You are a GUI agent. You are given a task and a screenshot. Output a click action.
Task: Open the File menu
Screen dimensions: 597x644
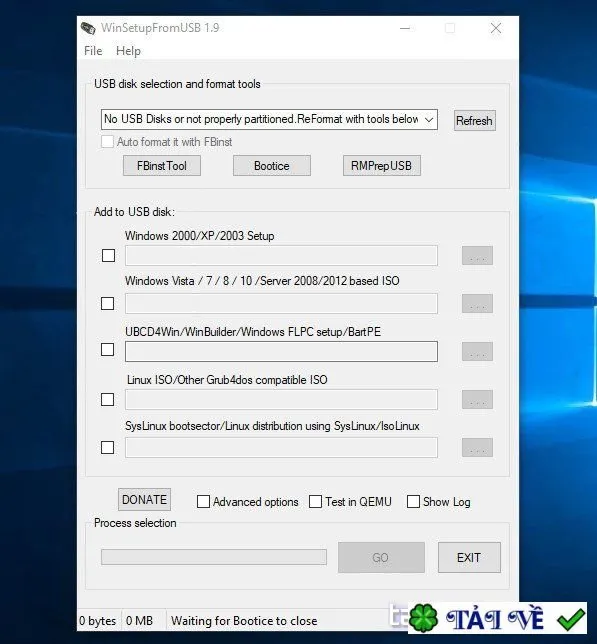[93, 51]
